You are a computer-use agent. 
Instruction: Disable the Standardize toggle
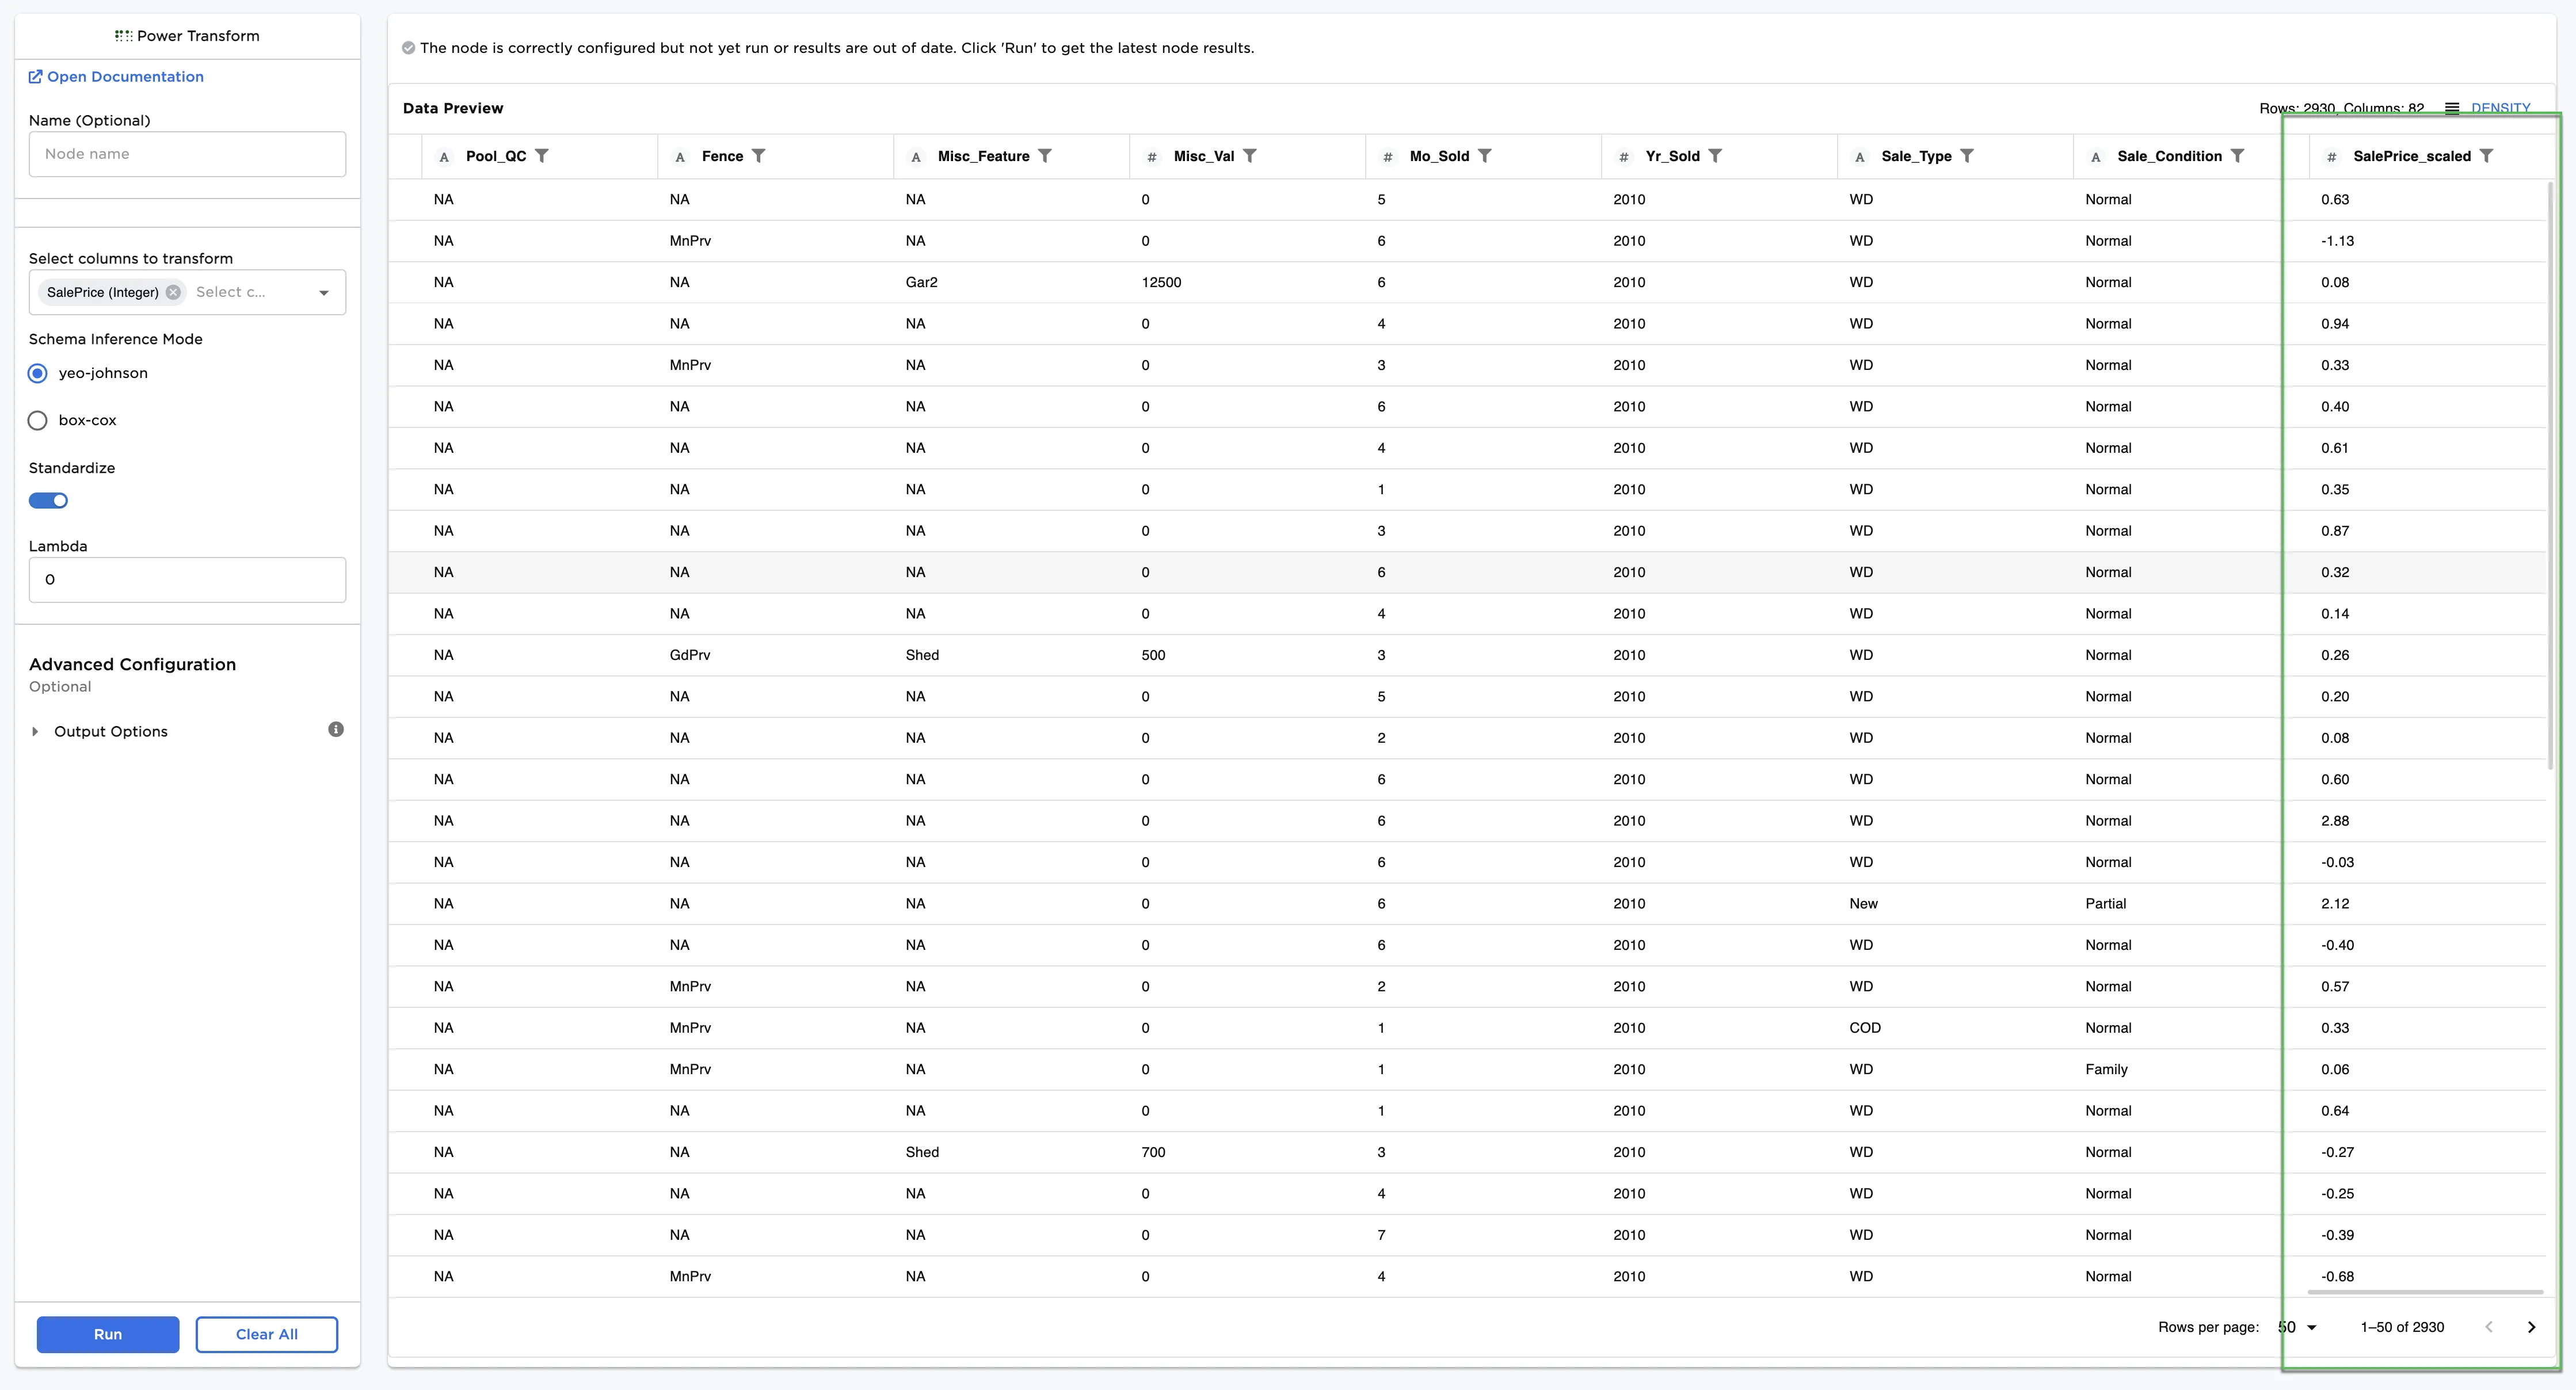pyautogui.click(x=48, y=501)
